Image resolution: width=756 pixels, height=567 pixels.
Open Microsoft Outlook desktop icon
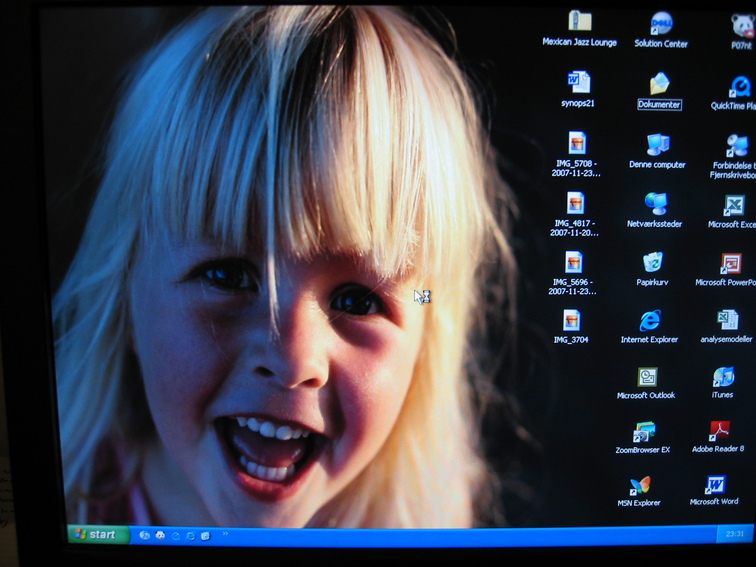click(x=647, y=377)
